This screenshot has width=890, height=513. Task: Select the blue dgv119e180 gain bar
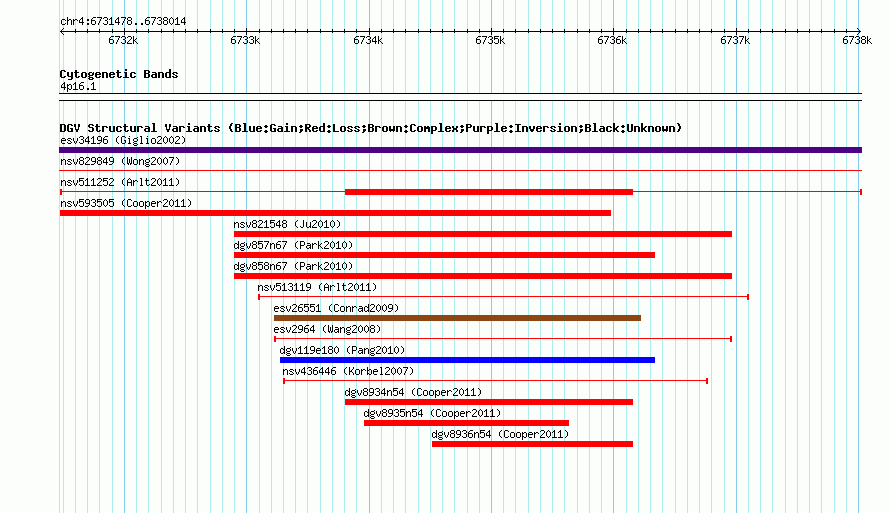(x=468, y=360)
